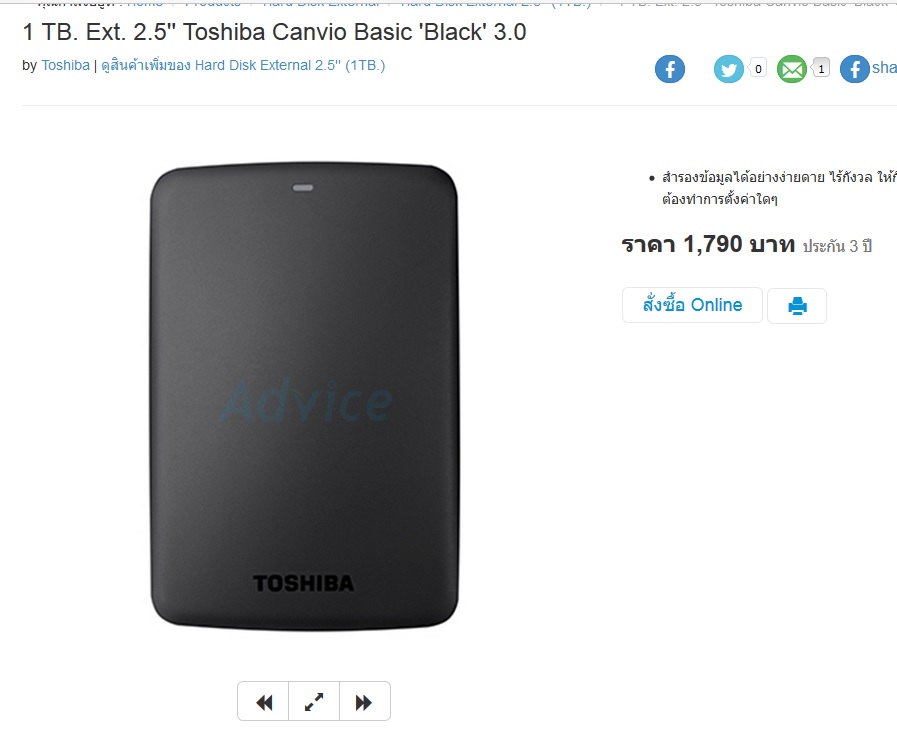Image resolution: width=897 pixels, height=743 pixels.
Task: Click the Toshiba hard drive product image
Action: pos(304,396)
